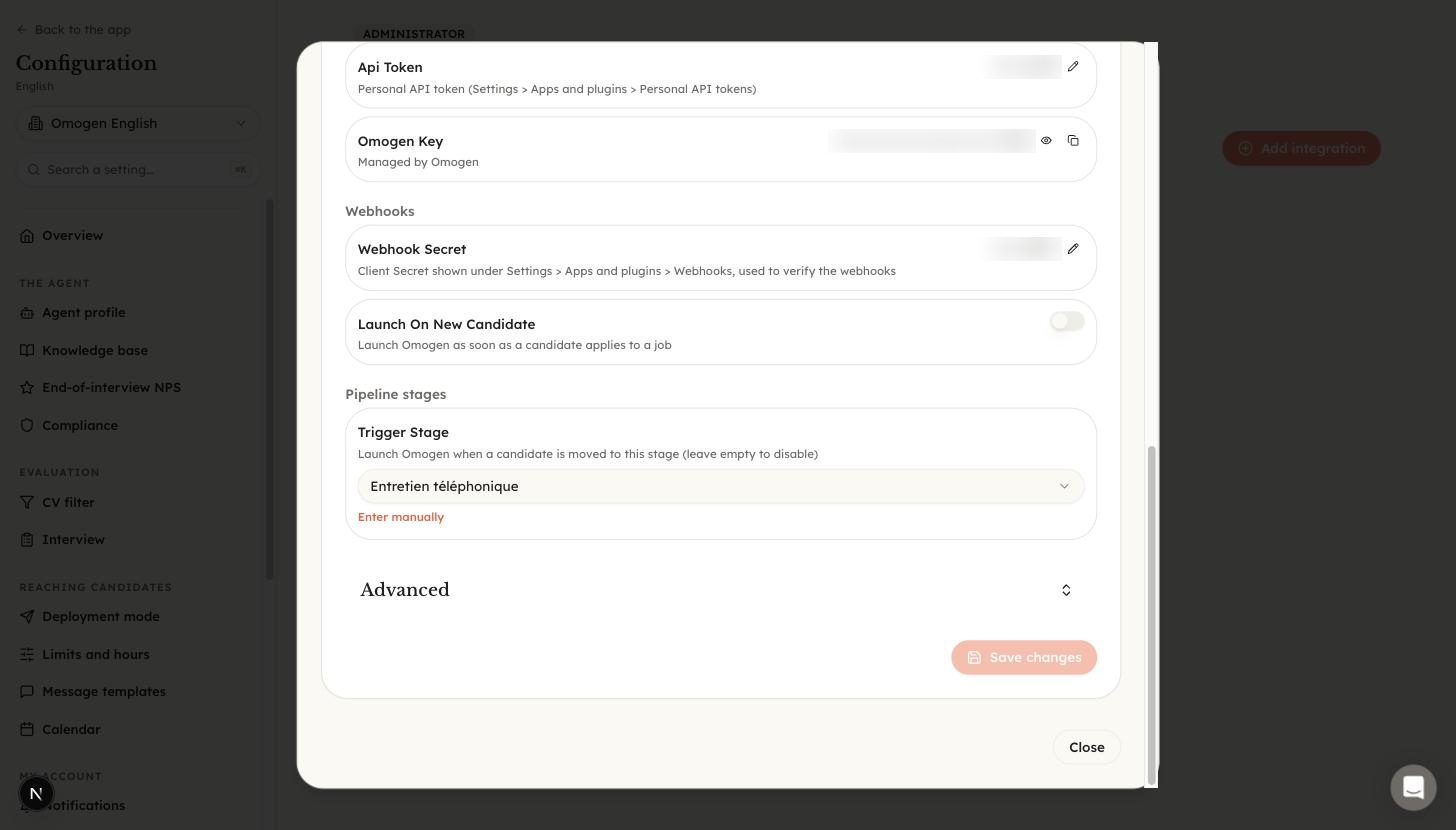1456x830 pixels.
Task: Click the Deployment mode send icon
Action: tap(27, 617)
